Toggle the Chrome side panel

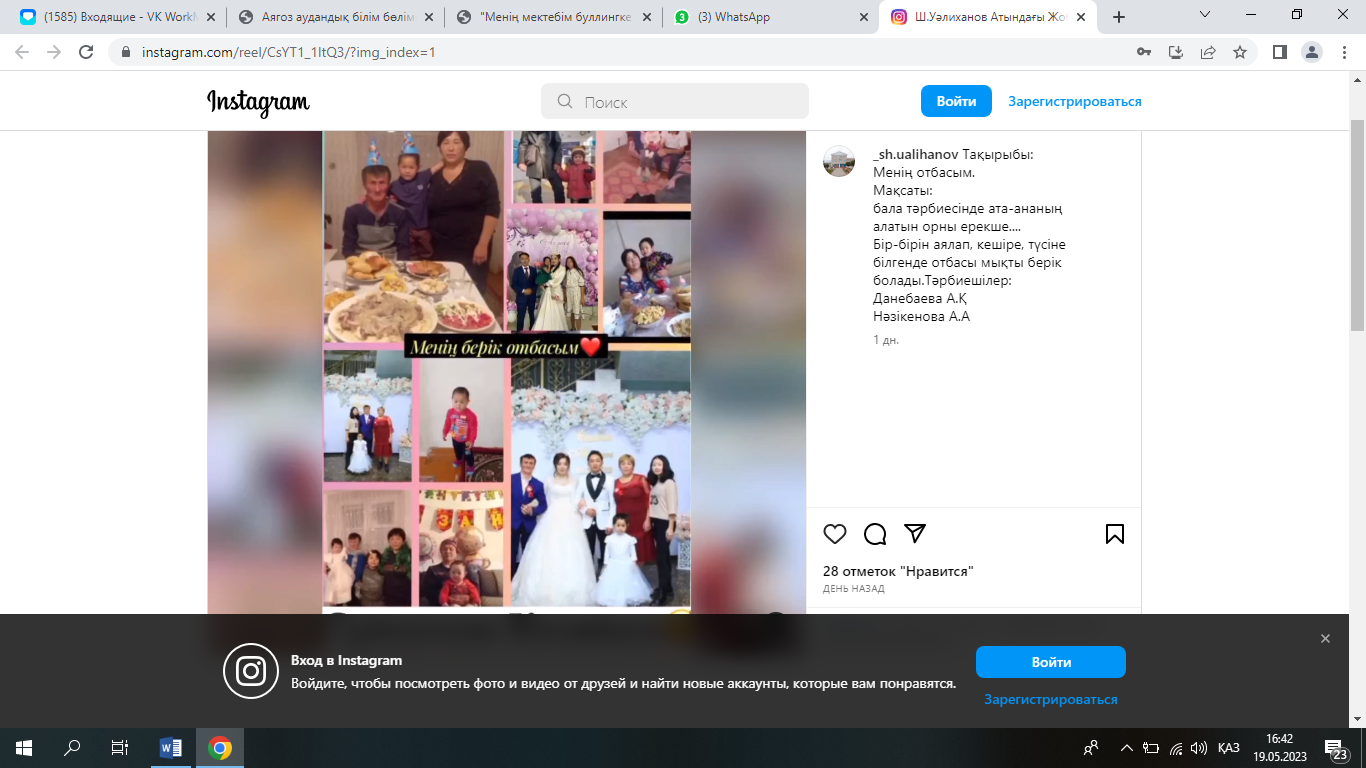coord(1279,52)
